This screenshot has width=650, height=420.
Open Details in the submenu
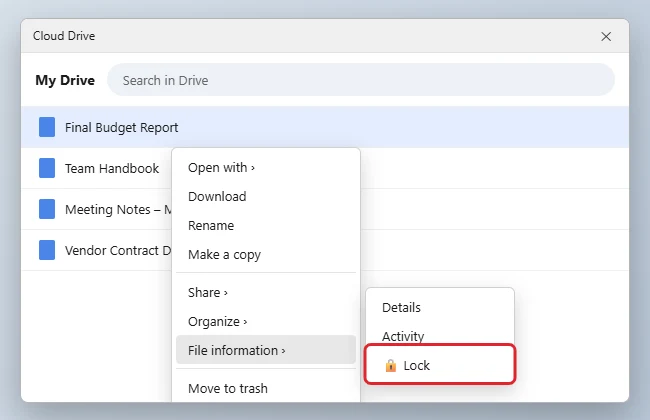(440, 308)
